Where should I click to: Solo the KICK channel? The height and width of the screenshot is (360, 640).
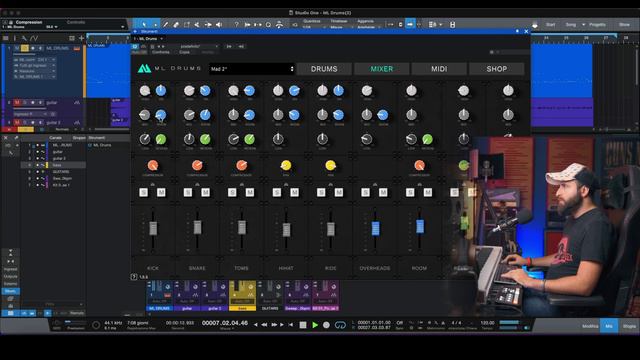pos(143,192)
